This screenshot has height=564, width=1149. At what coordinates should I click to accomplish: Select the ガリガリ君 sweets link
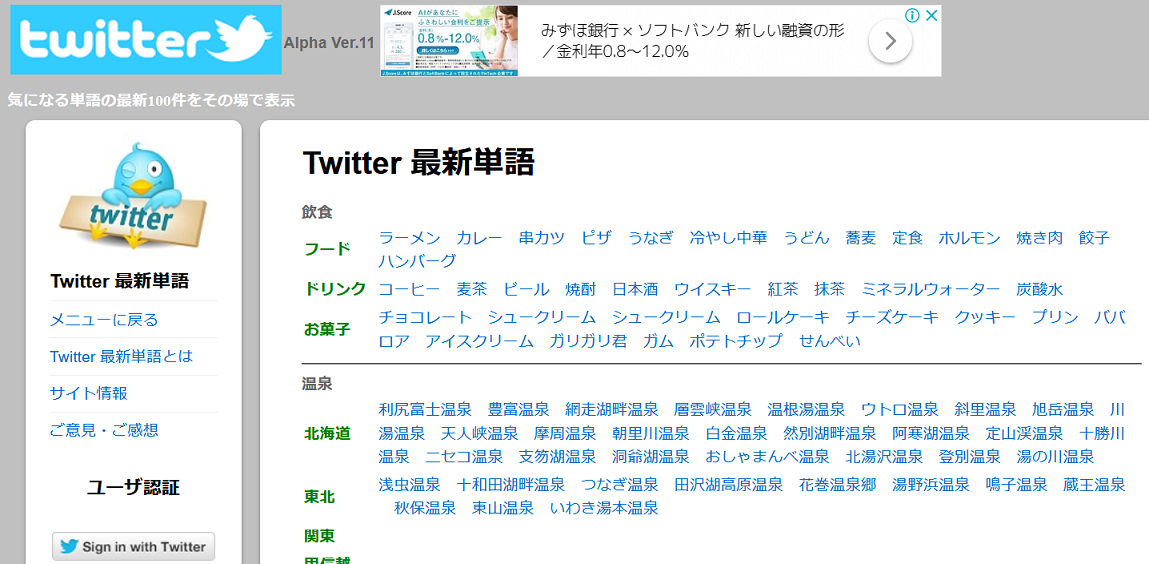click(588, 341)
